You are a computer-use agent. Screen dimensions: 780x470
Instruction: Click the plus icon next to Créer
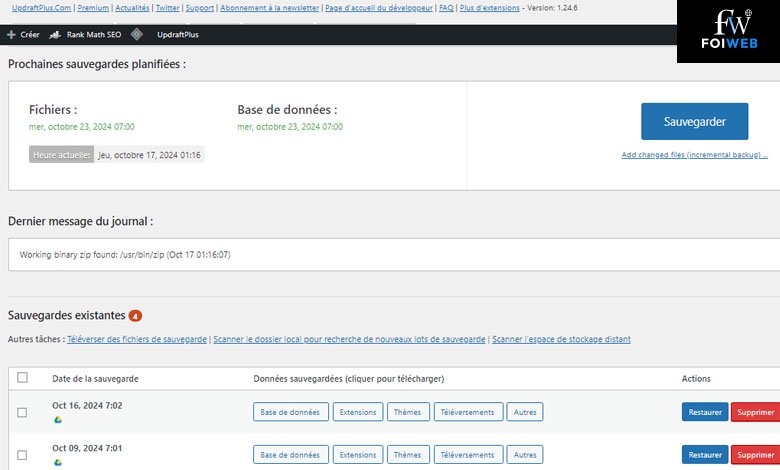(11, 35)
